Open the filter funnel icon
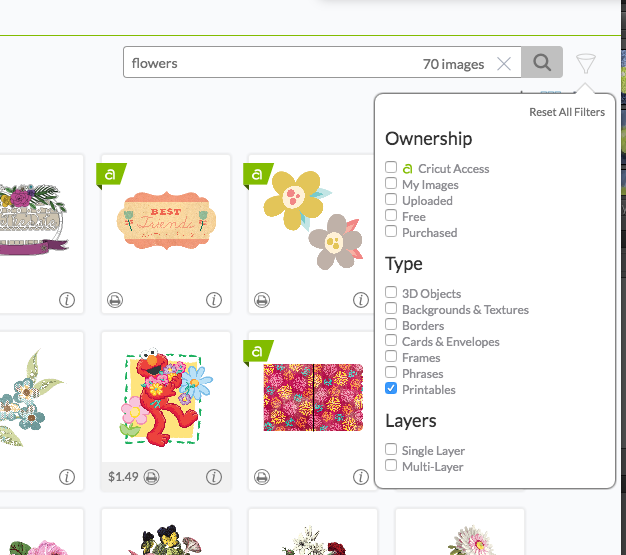This screenshot has width=626, height=555. point(586,63)
